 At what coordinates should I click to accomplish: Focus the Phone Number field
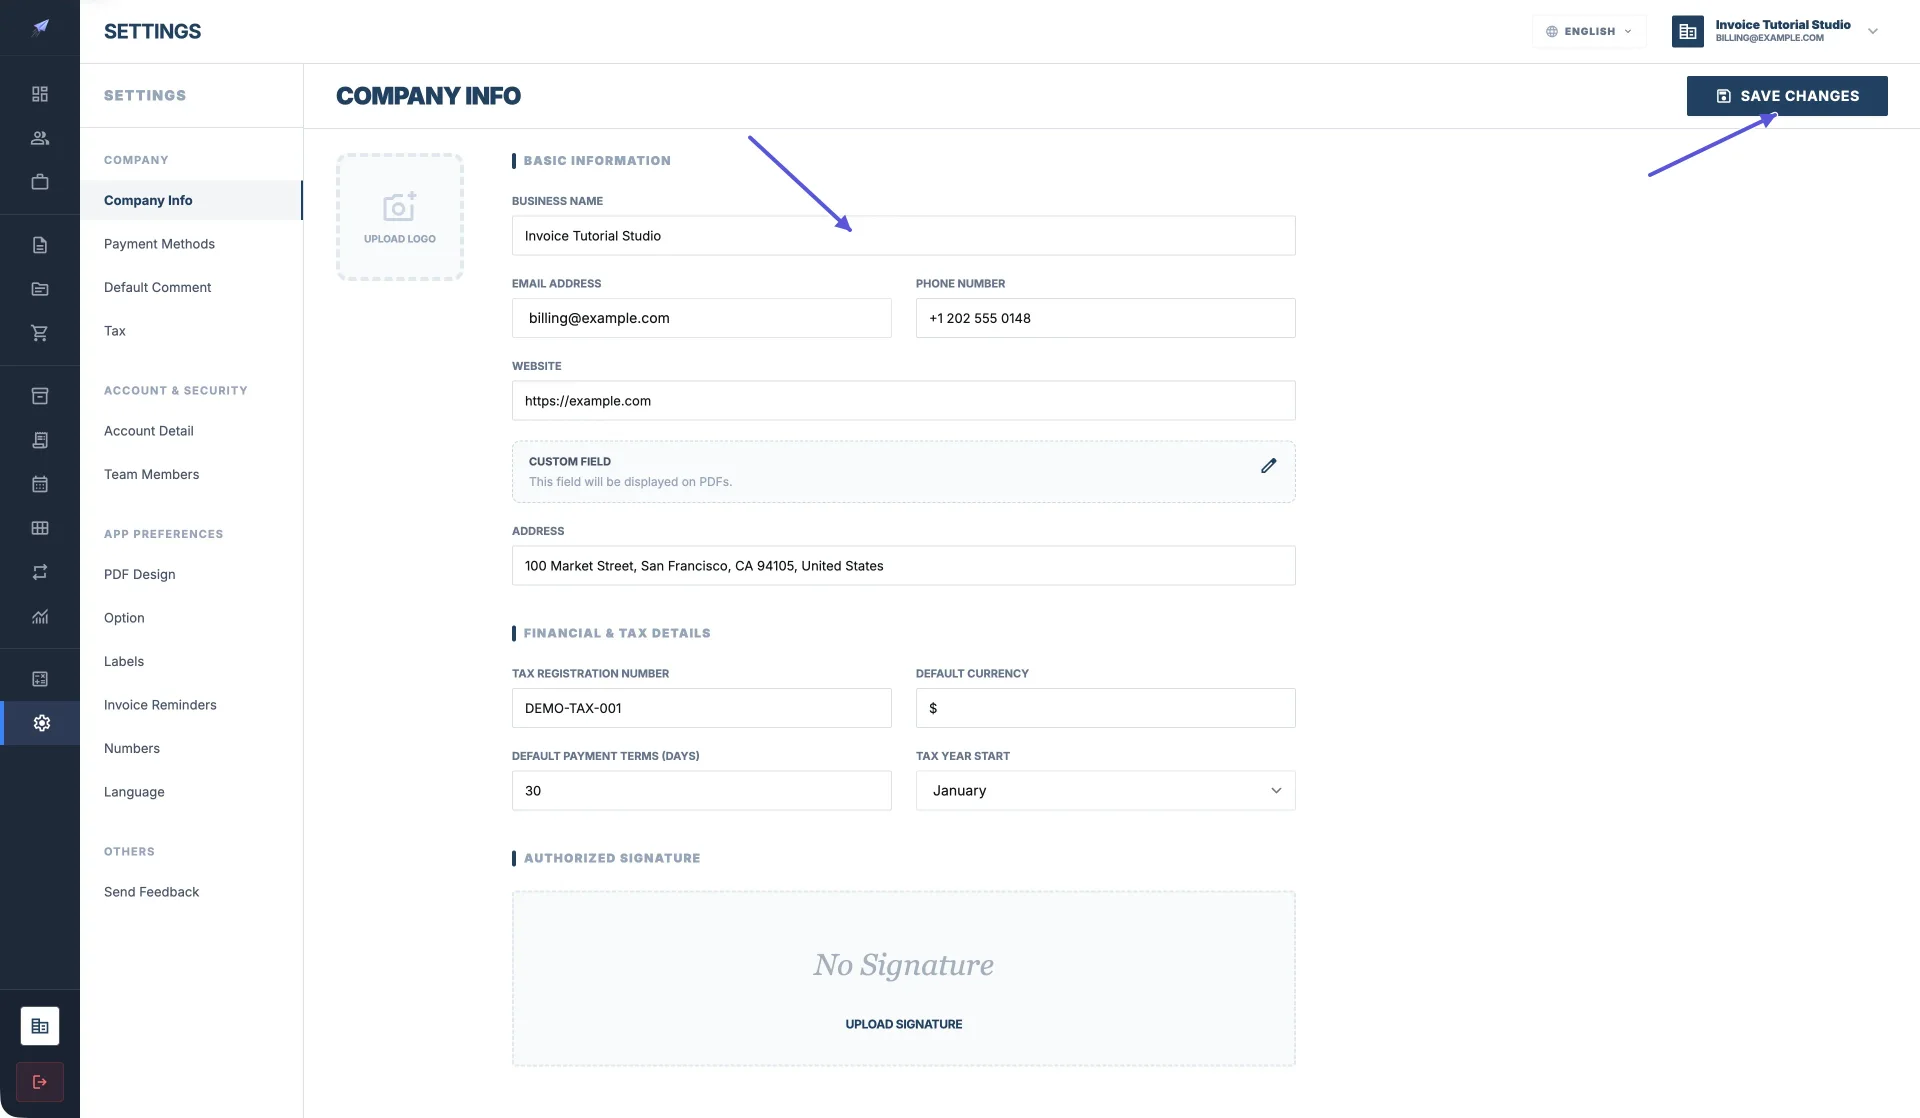[x=1105, y=318]
